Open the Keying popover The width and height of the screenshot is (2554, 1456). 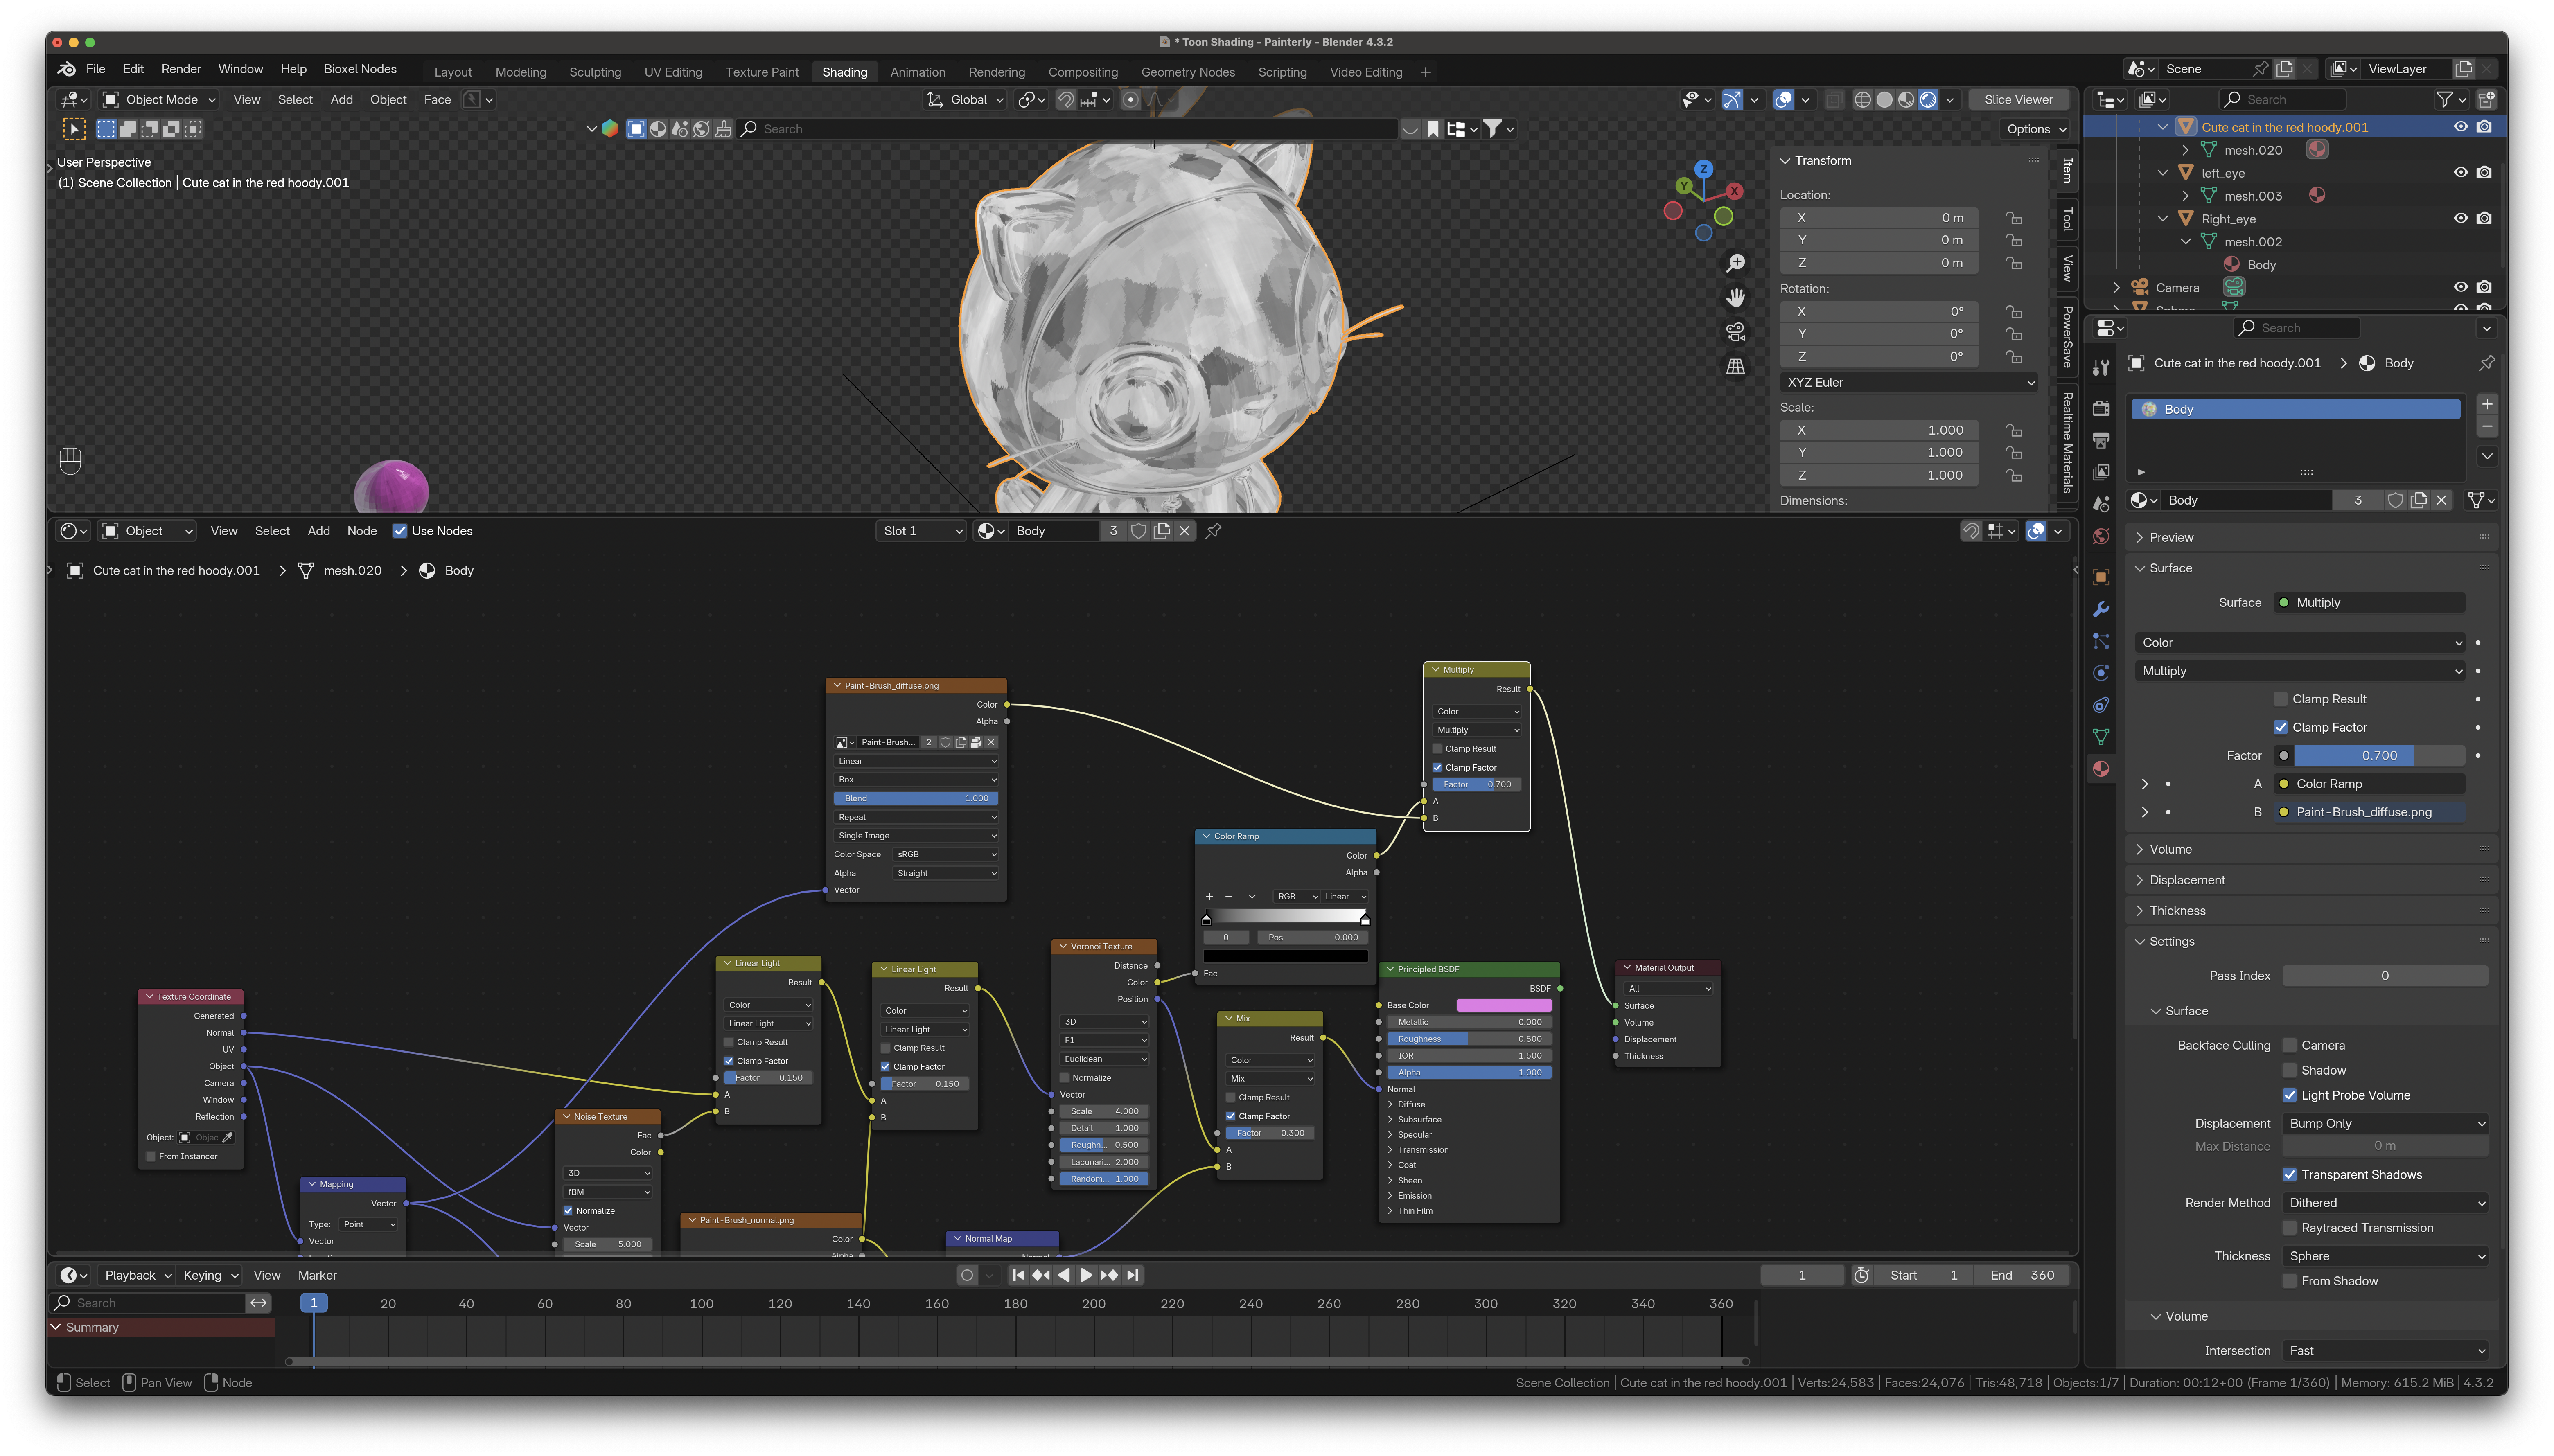point(210,1275)
